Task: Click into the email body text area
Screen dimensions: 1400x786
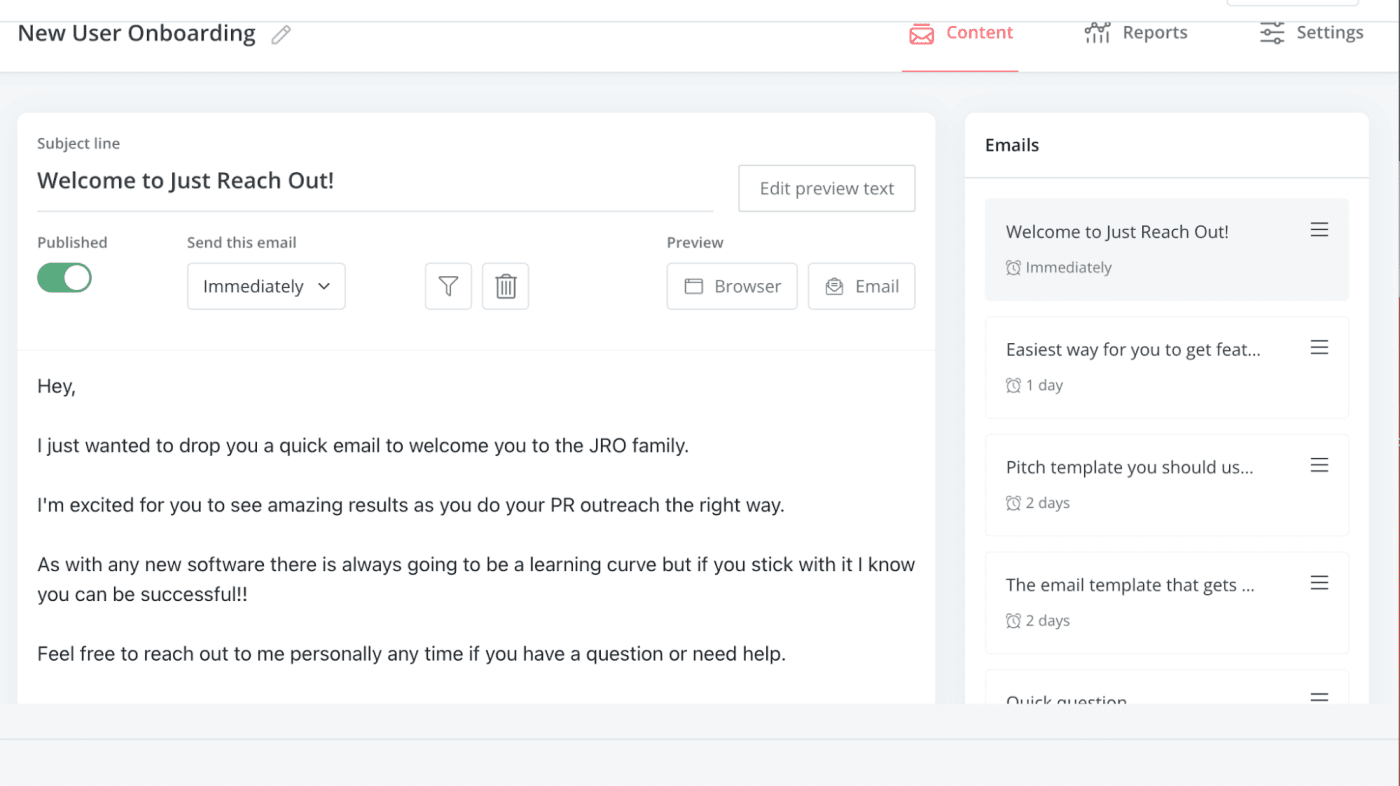Action: tap(476, 525)
